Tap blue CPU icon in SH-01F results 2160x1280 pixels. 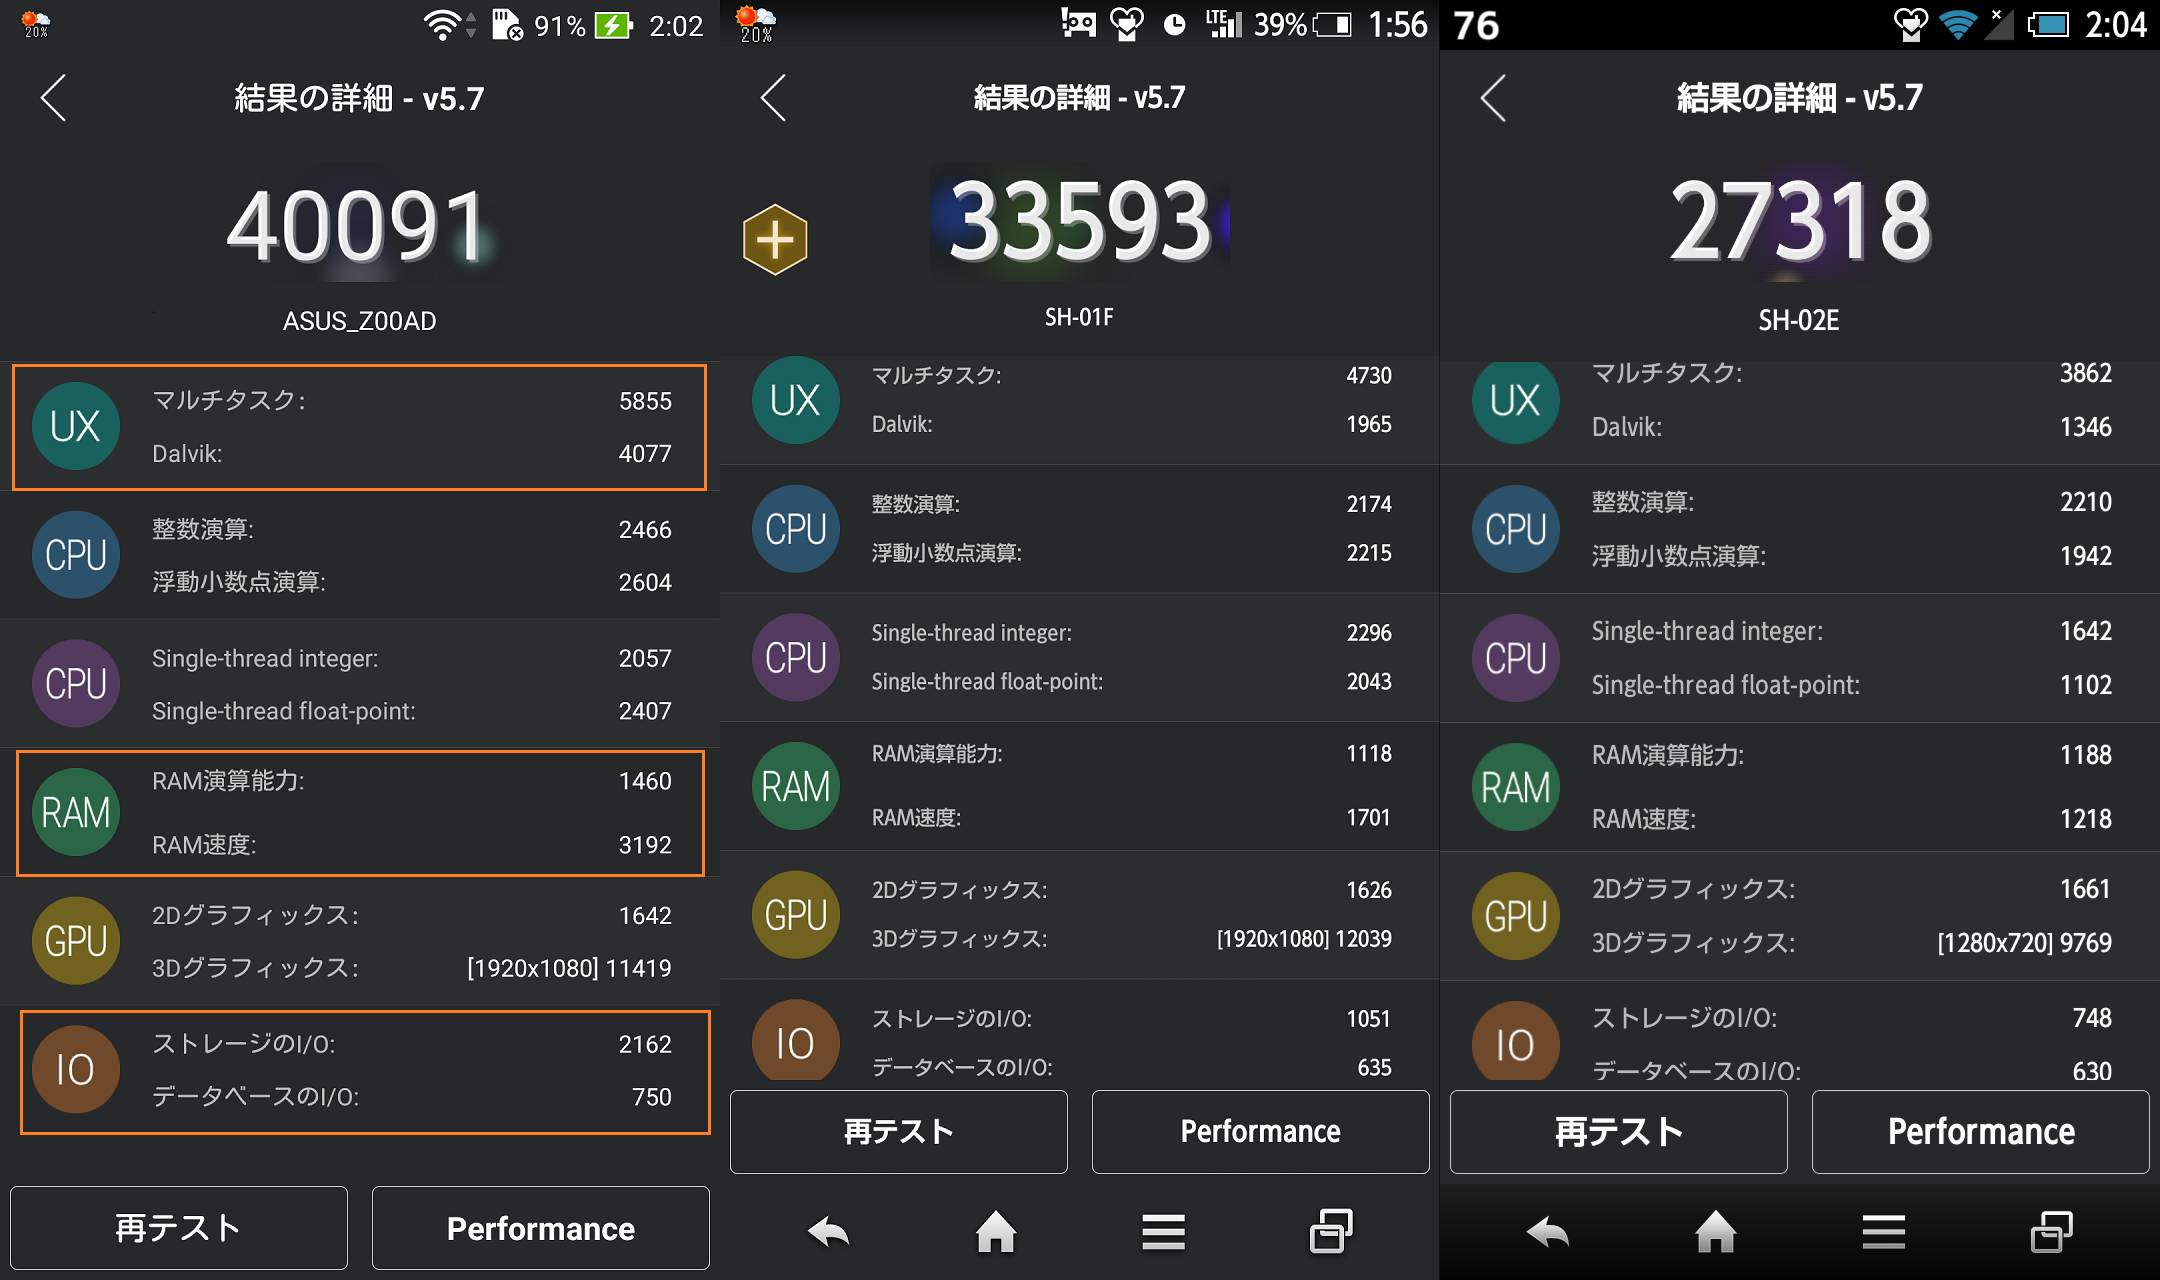click(x=796, y=529)
